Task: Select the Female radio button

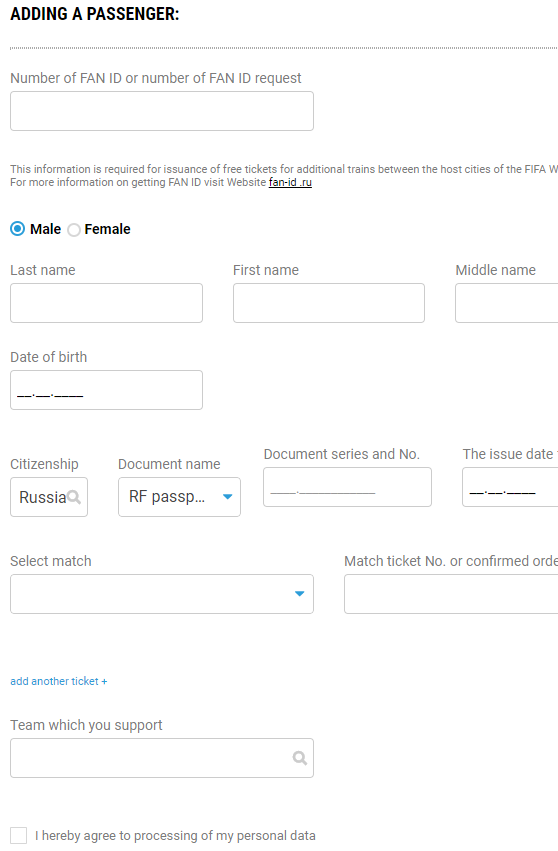Action: 74,230
